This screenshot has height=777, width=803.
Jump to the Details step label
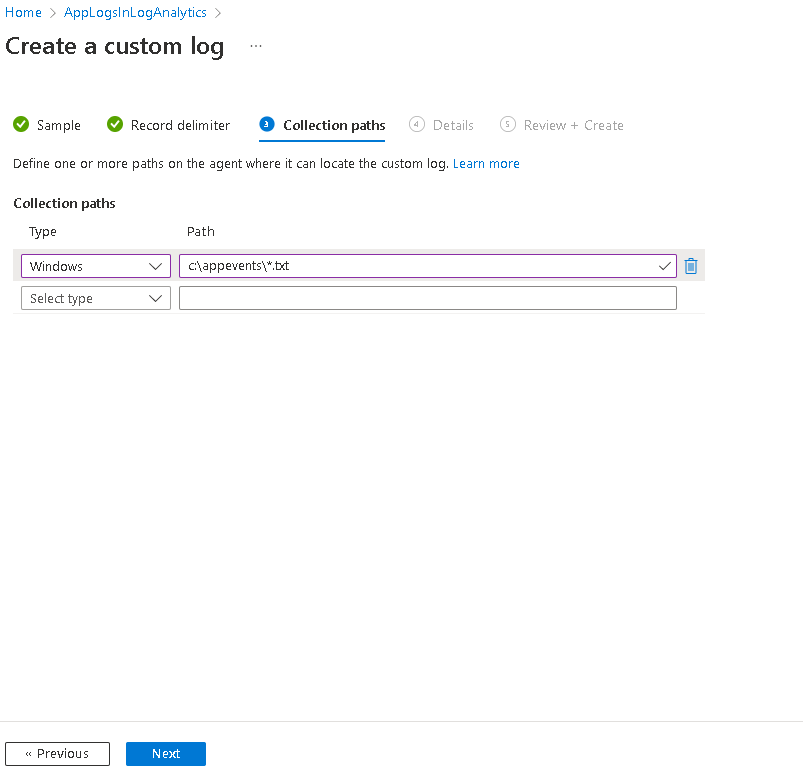click(453, 125)
